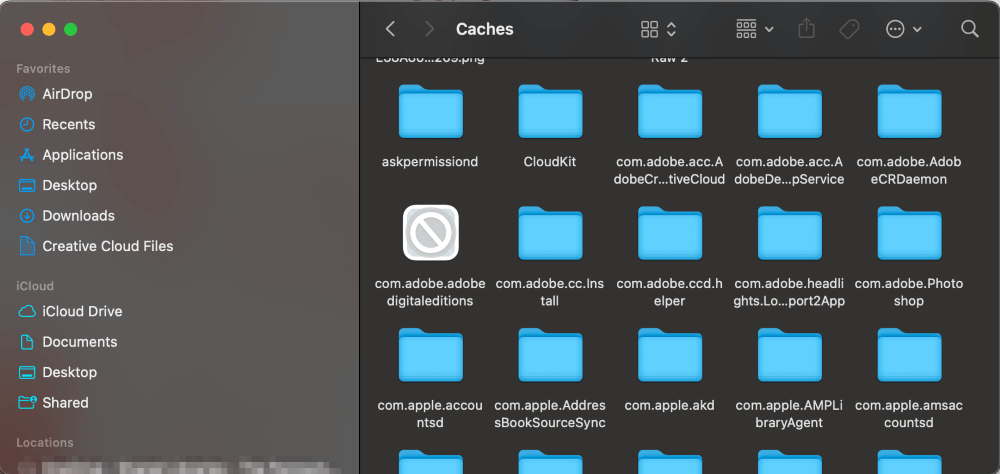Screen dimensions: 1000x474
Task: Click the iCloud Drive cloud icon
Action: tap(27, 311)
